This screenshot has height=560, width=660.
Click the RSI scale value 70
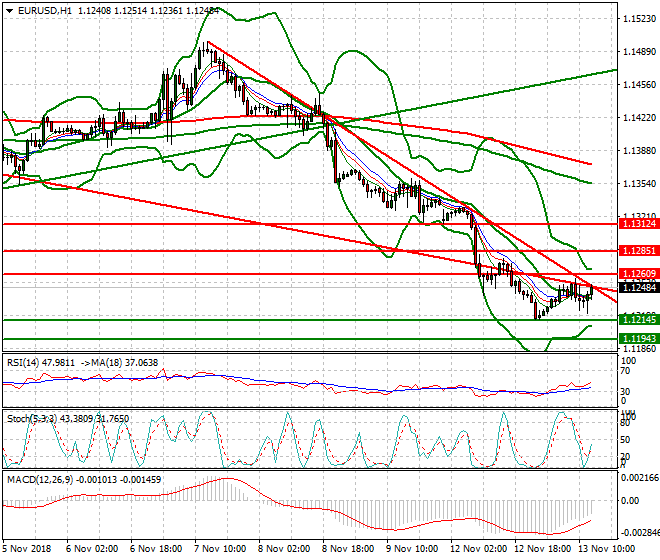pos(625,371)
